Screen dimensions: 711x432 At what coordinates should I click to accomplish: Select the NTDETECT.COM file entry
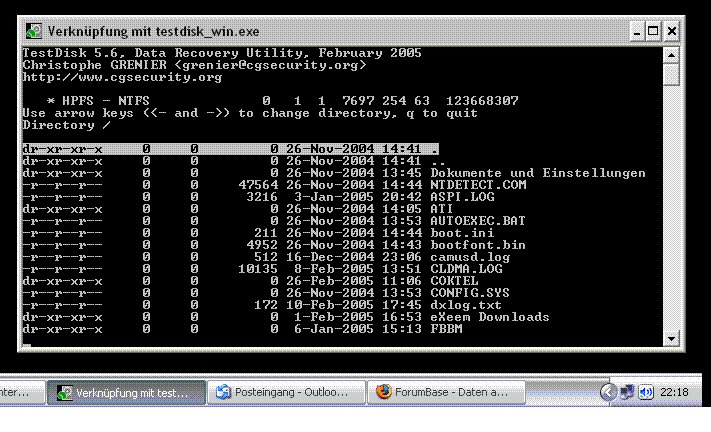click(274, 185)
